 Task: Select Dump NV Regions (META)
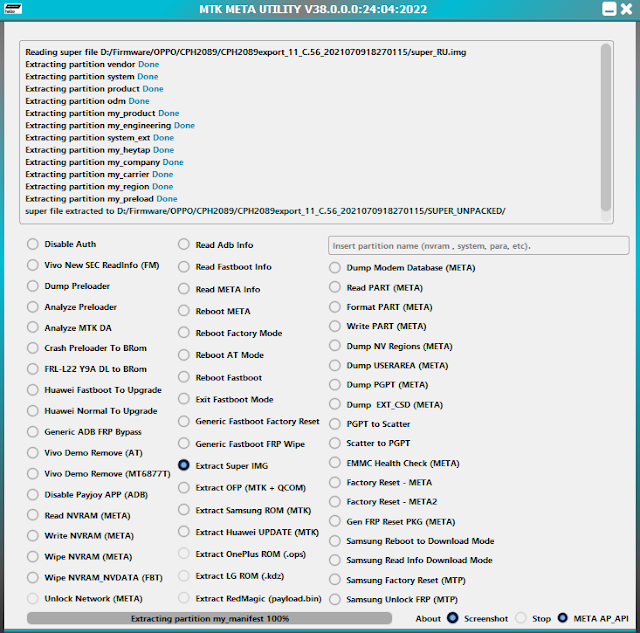tap(335, 346)
